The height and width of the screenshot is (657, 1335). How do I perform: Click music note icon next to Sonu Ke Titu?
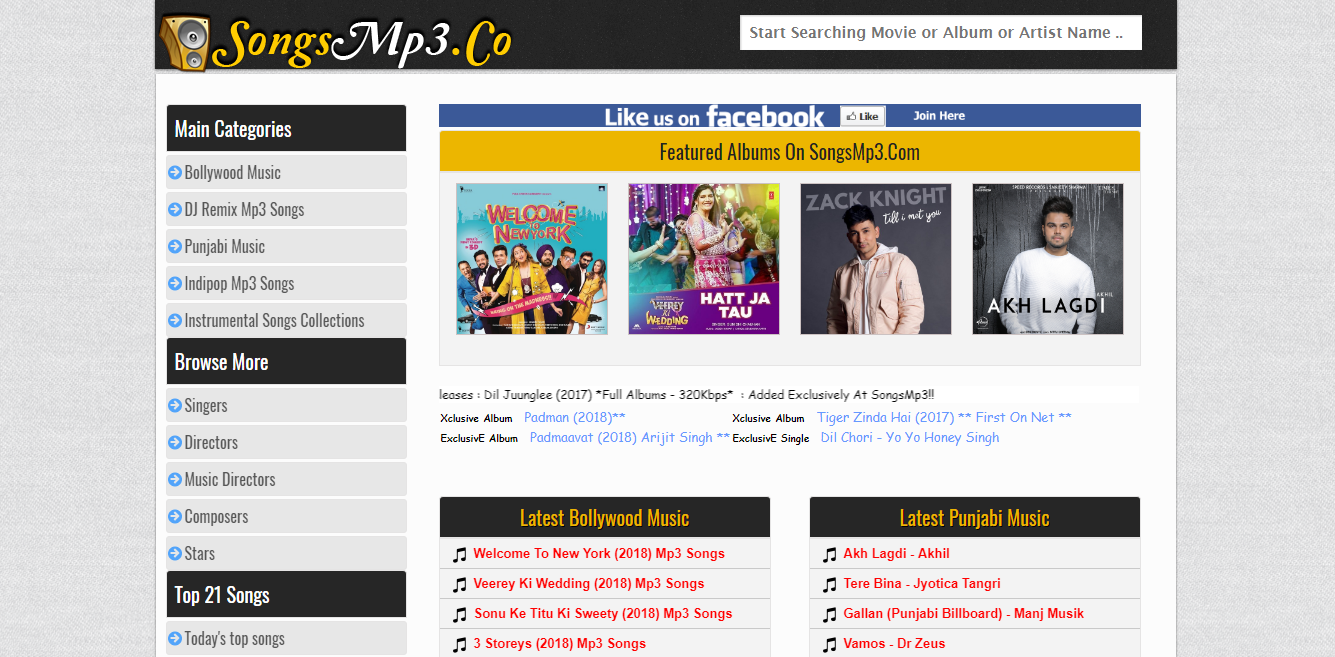tap(460, 614)
